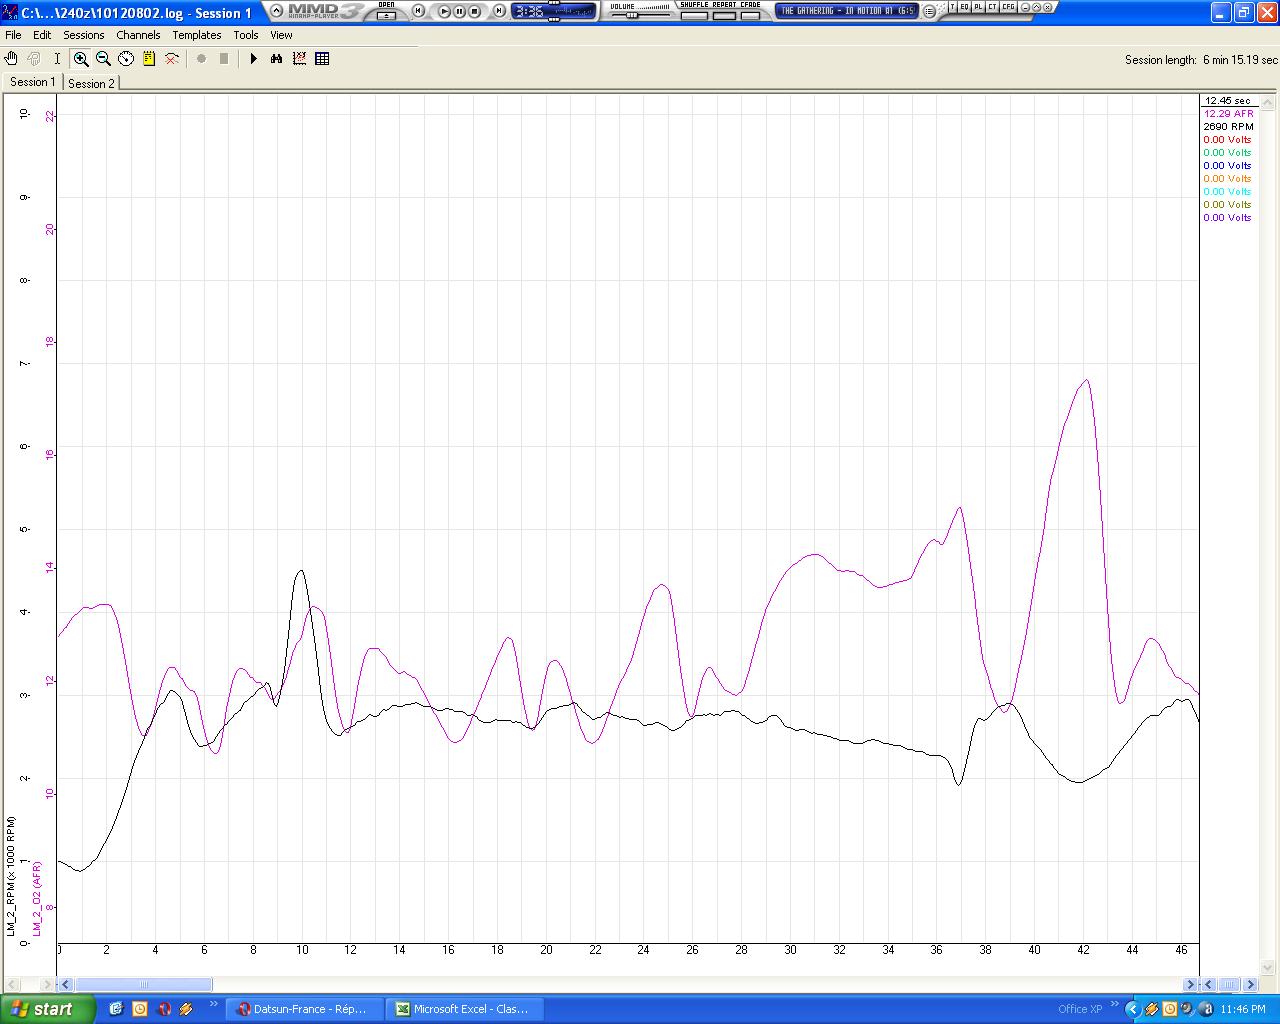Toggle Shuffle in the Winamp player
The width and height of the screenshot is (1280, 1024).
[x=694, y=15]
